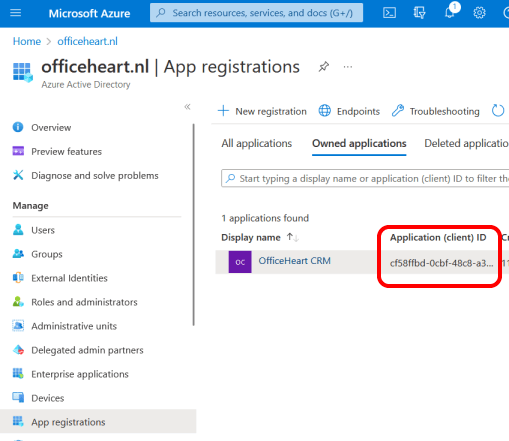Open Overview in the sidebar
The image size is (509, 441).
51,128
